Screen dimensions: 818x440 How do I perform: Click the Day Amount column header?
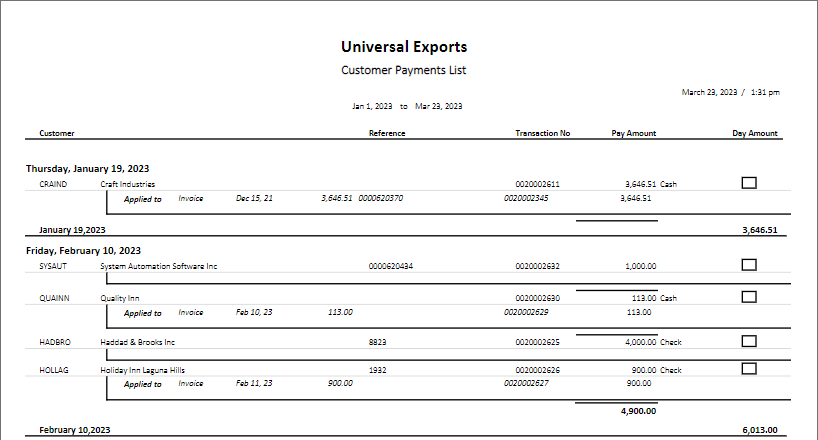point(755,133)
